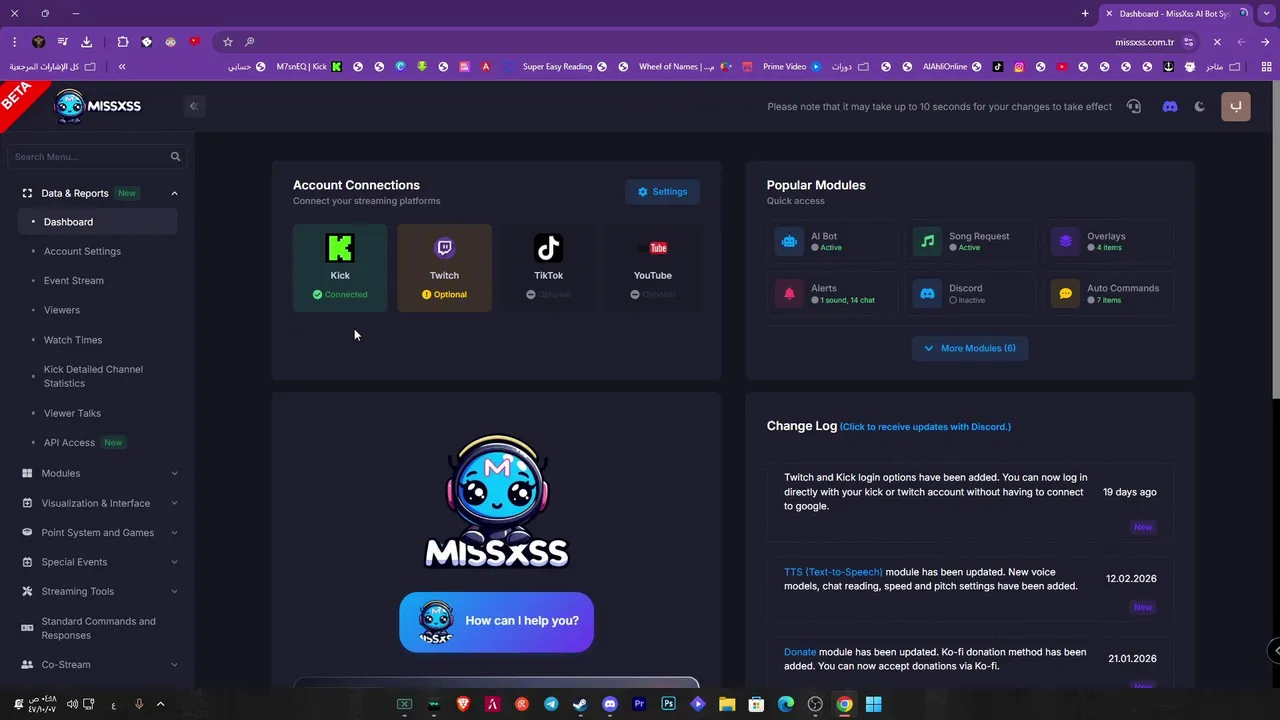Expand More Modules (6) list
Screen dimensions: 1280x720
tap(970, 348)
